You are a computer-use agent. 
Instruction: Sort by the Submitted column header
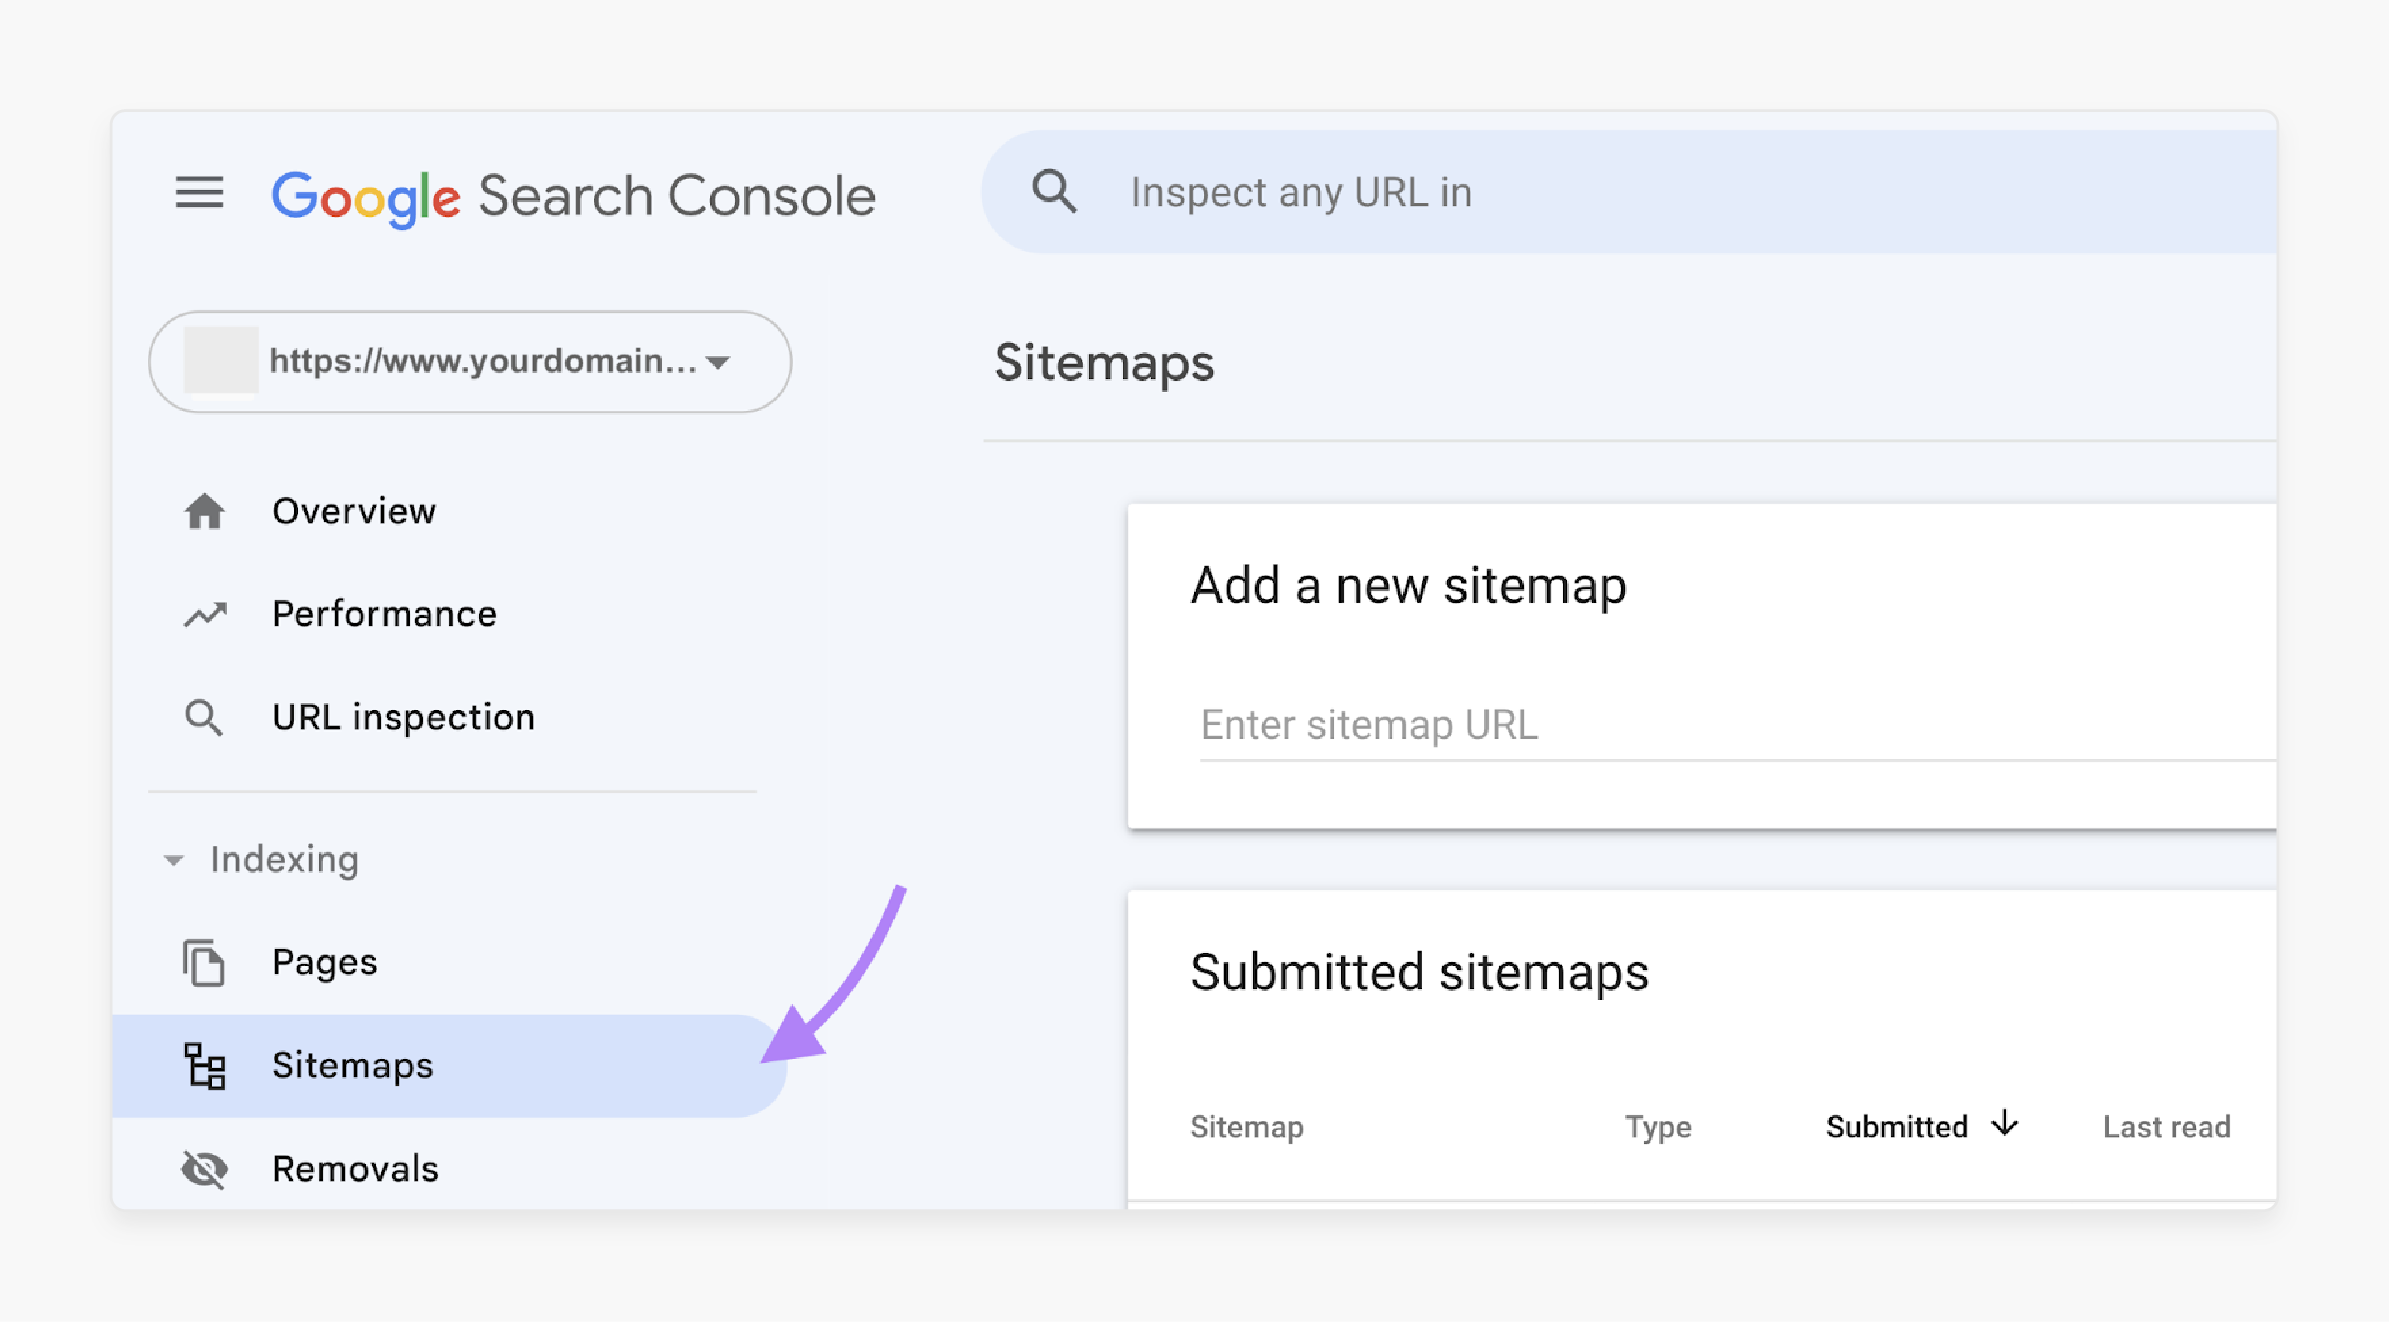(1896, 1127)
